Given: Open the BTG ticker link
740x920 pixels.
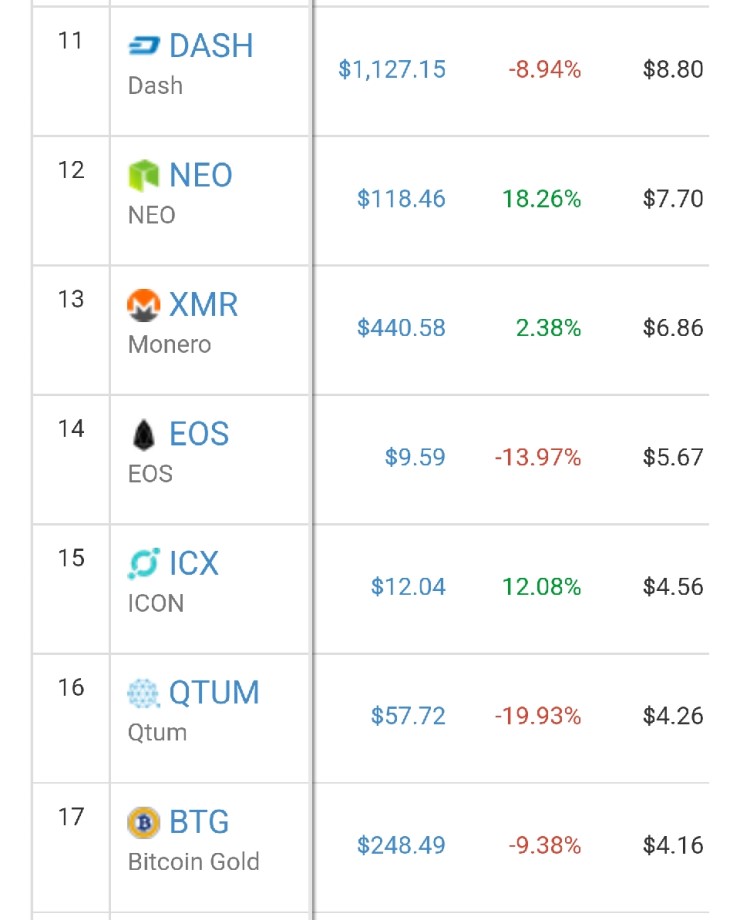Looking at the screenshot, I should pyautogui.click(x=199, y=822).
